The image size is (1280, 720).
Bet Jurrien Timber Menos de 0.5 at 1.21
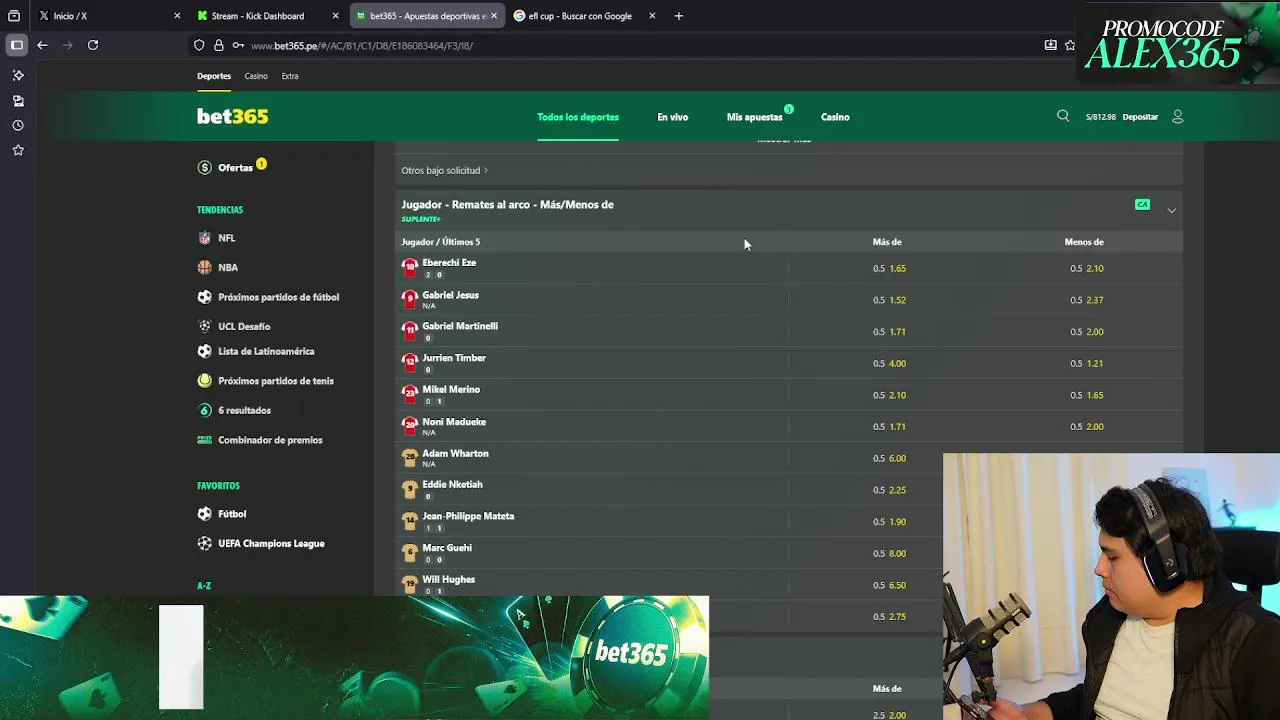1087,363
